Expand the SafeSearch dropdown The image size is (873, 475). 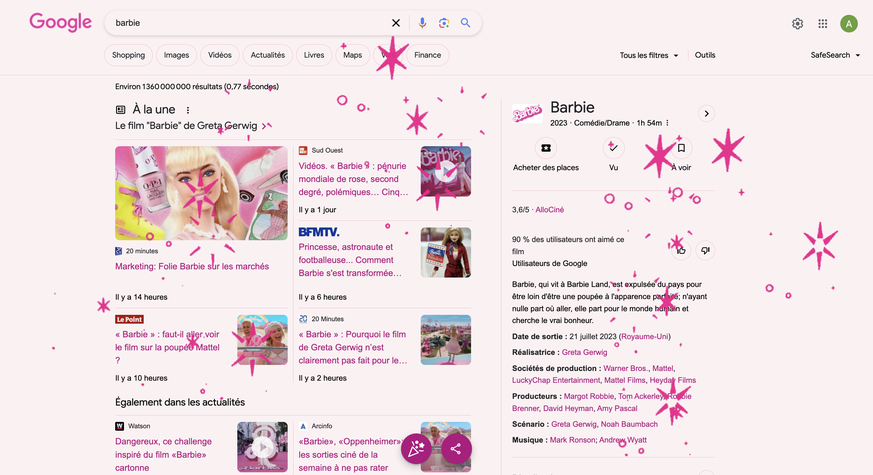tap(835, 55)
